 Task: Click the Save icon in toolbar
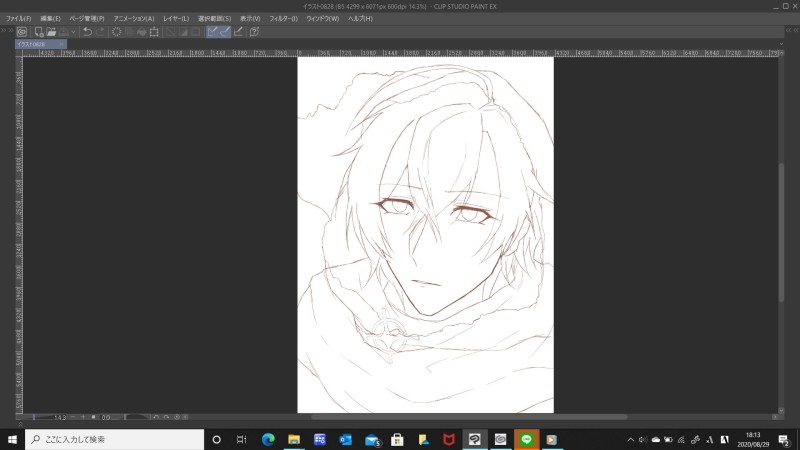coord(64,32)
